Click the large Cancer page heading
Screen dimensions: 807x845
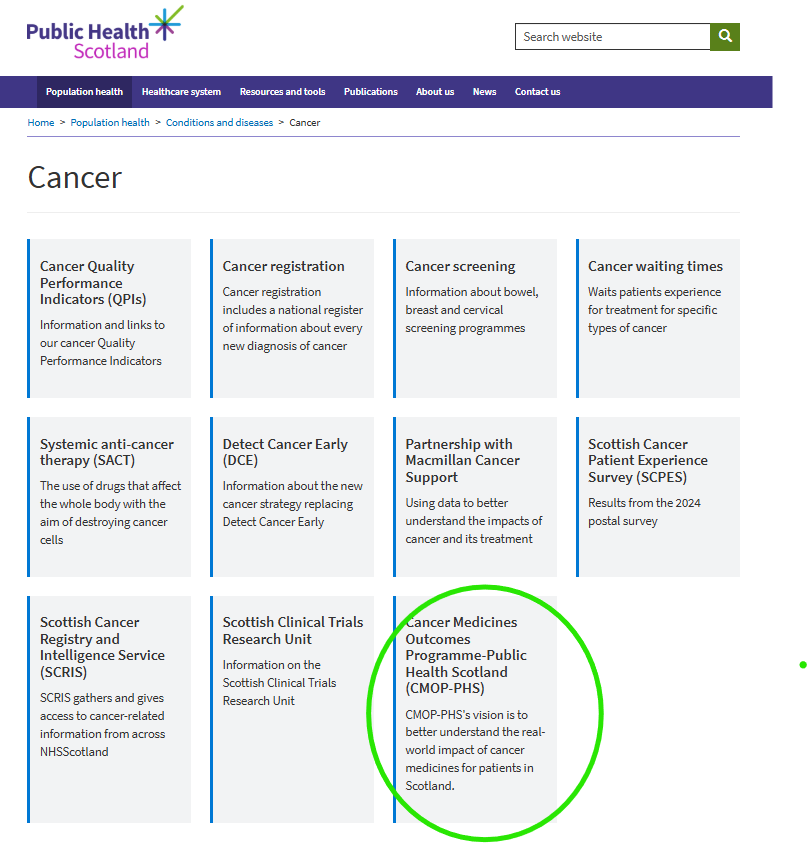point(75,177)
